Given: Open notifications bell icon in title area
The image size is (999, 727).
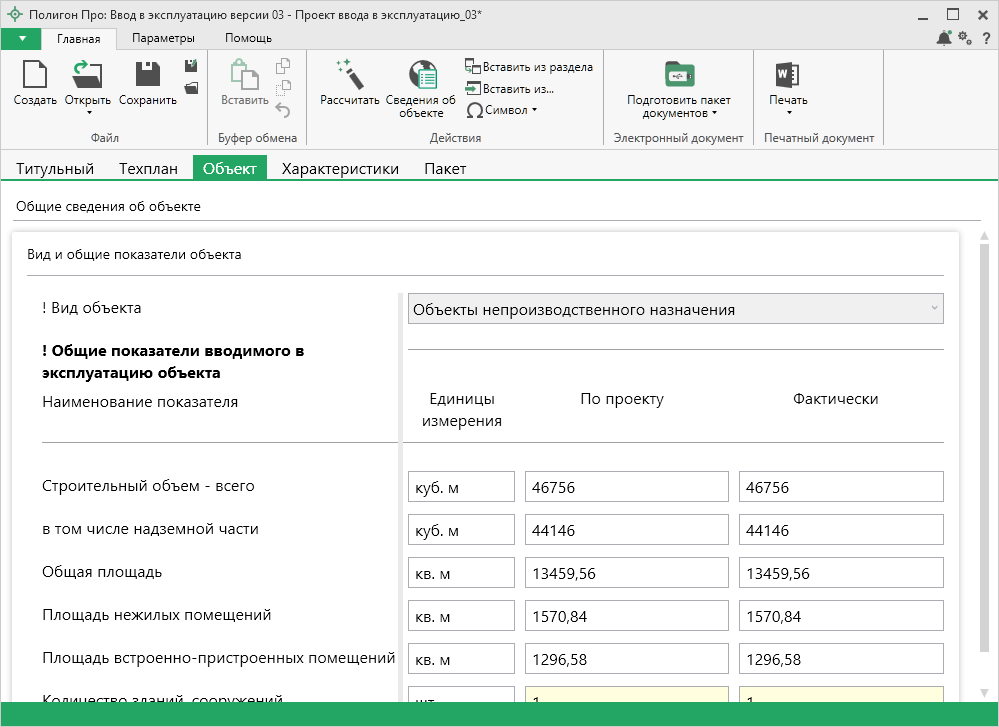Looking at the screenshot, I should coord(943,38).
